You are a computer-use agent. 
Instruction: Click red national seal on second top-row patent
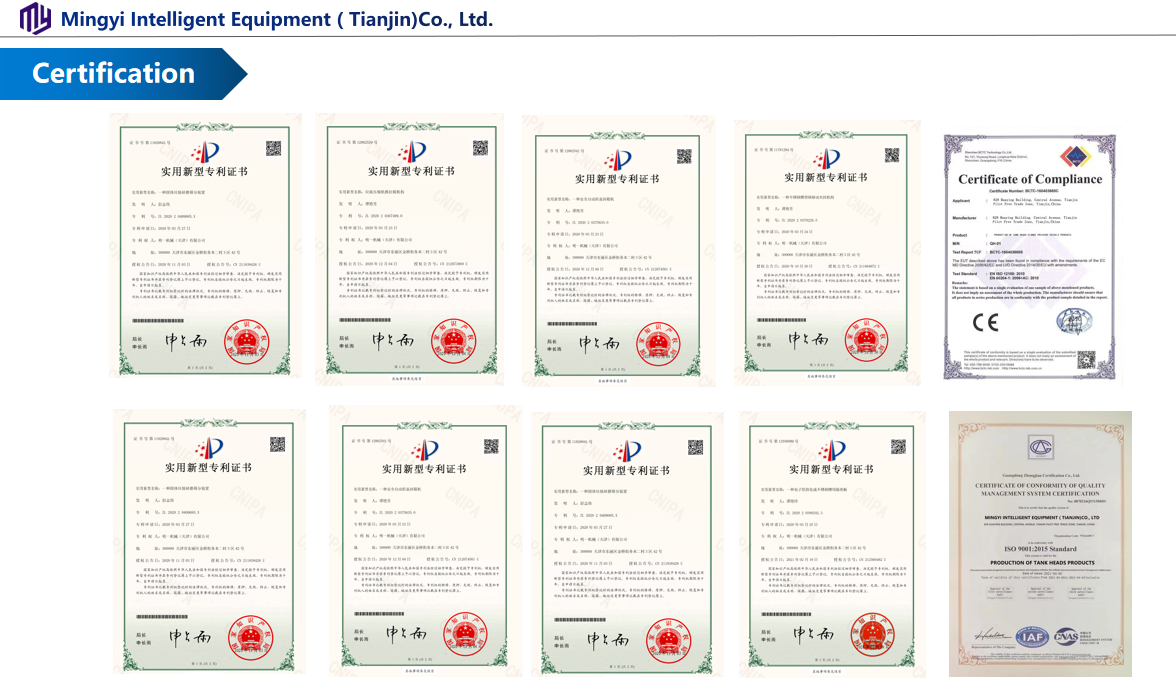[454, 342]
